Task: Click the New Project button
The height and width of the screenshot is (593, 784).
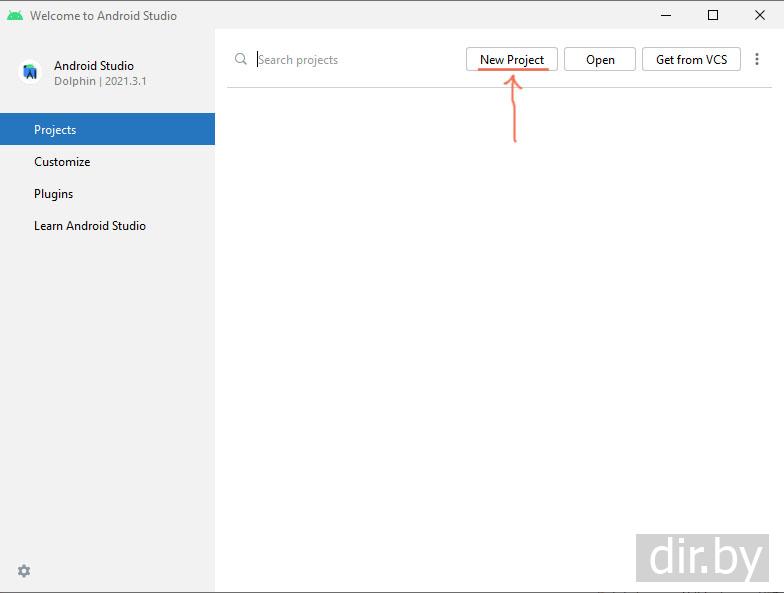Action: (511, 60)
